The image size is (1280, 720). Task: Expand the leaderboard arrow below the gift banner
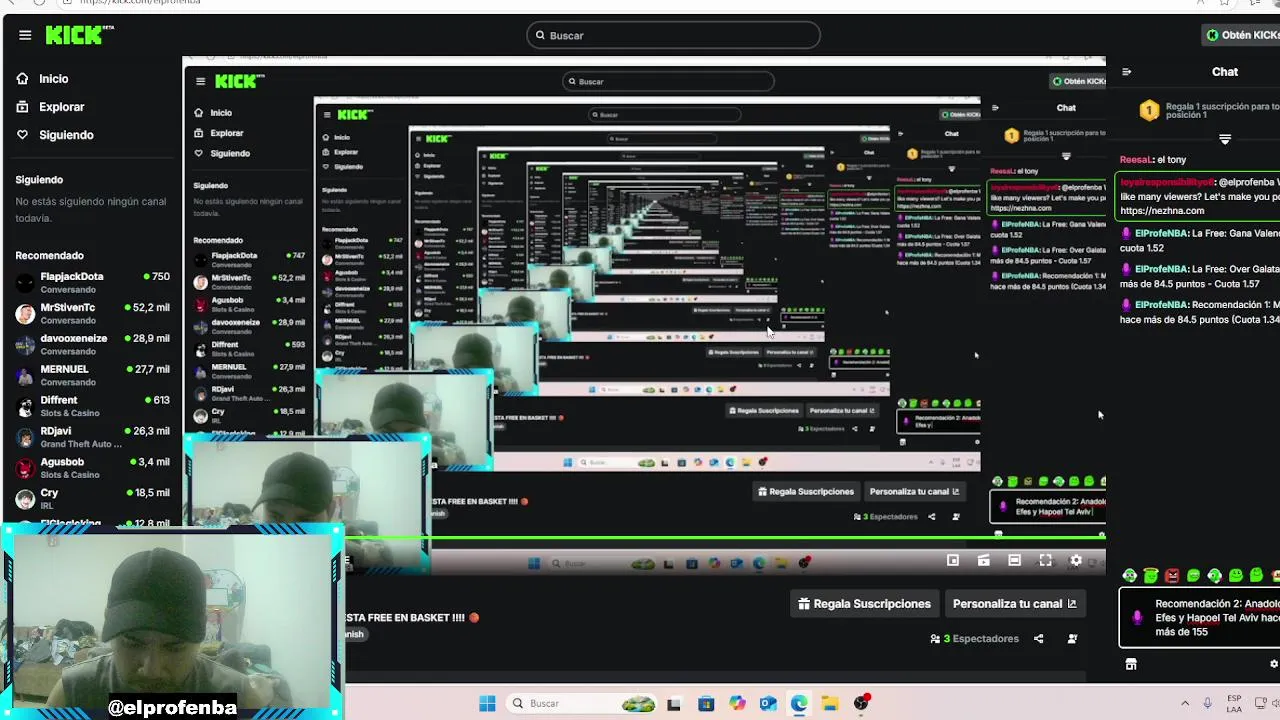1225,139
